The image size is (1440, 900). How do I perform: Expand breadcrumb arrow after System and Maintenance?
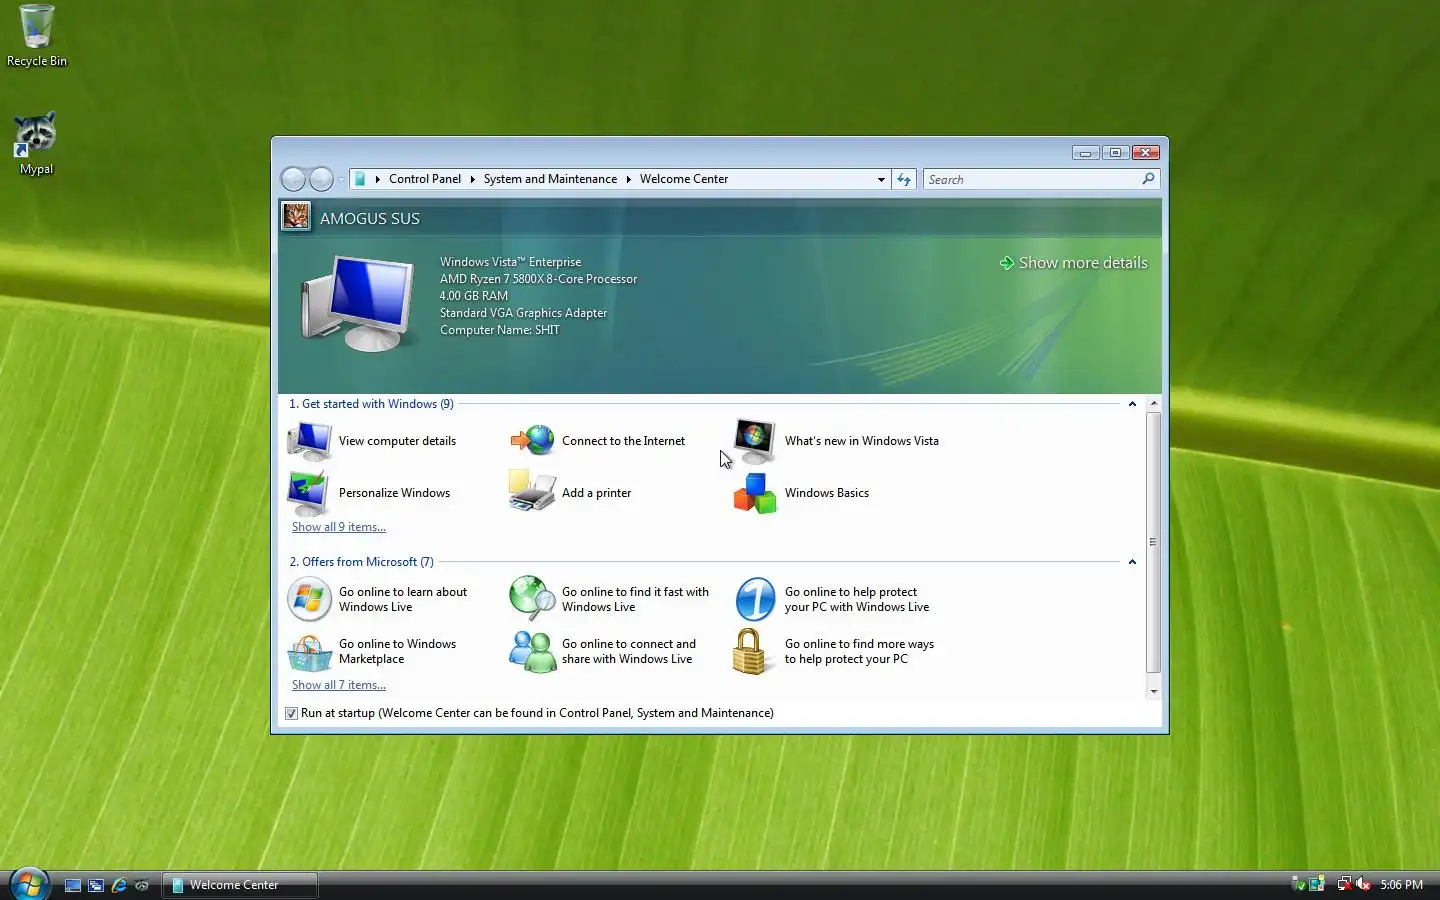tap(629, 179)
